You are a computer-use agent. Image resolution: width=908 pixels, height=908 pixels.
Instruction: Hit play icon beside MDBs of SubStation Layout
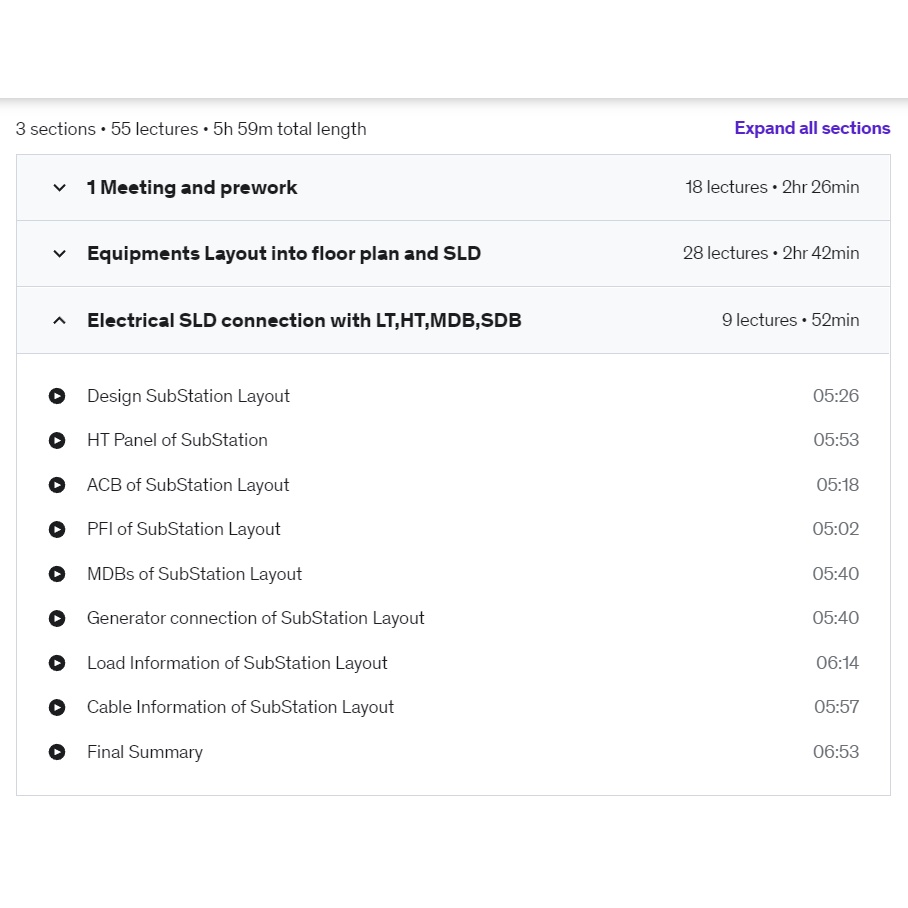[x=57, y=574]
